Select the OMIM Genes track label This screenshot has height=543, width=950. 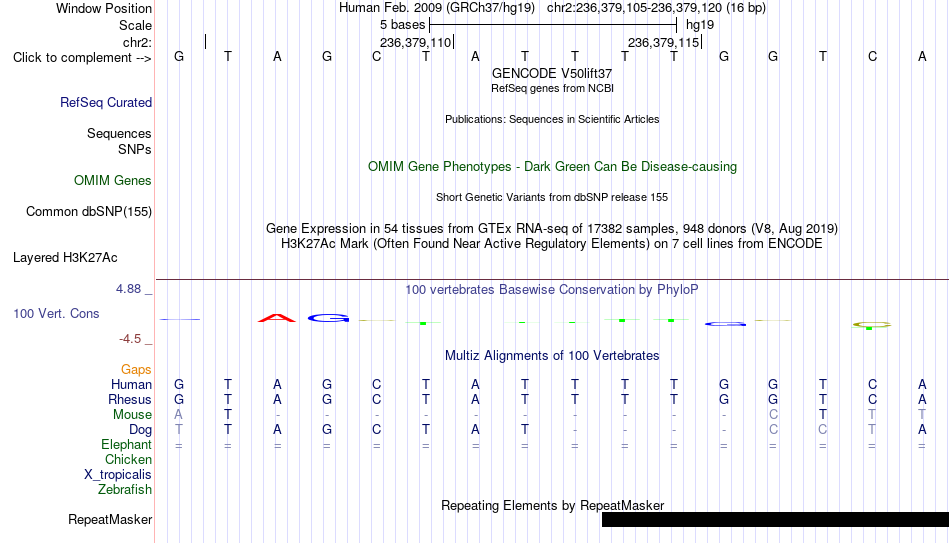[113, 181]
